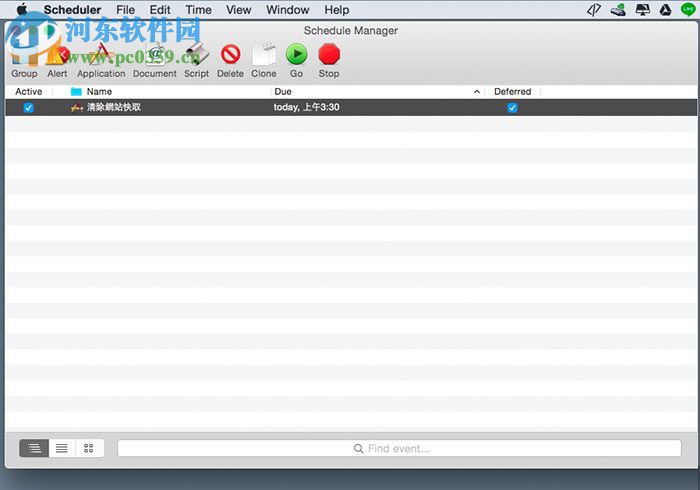
Task: Click the LINE menu bar icon
Action: [x=688, y=9]
